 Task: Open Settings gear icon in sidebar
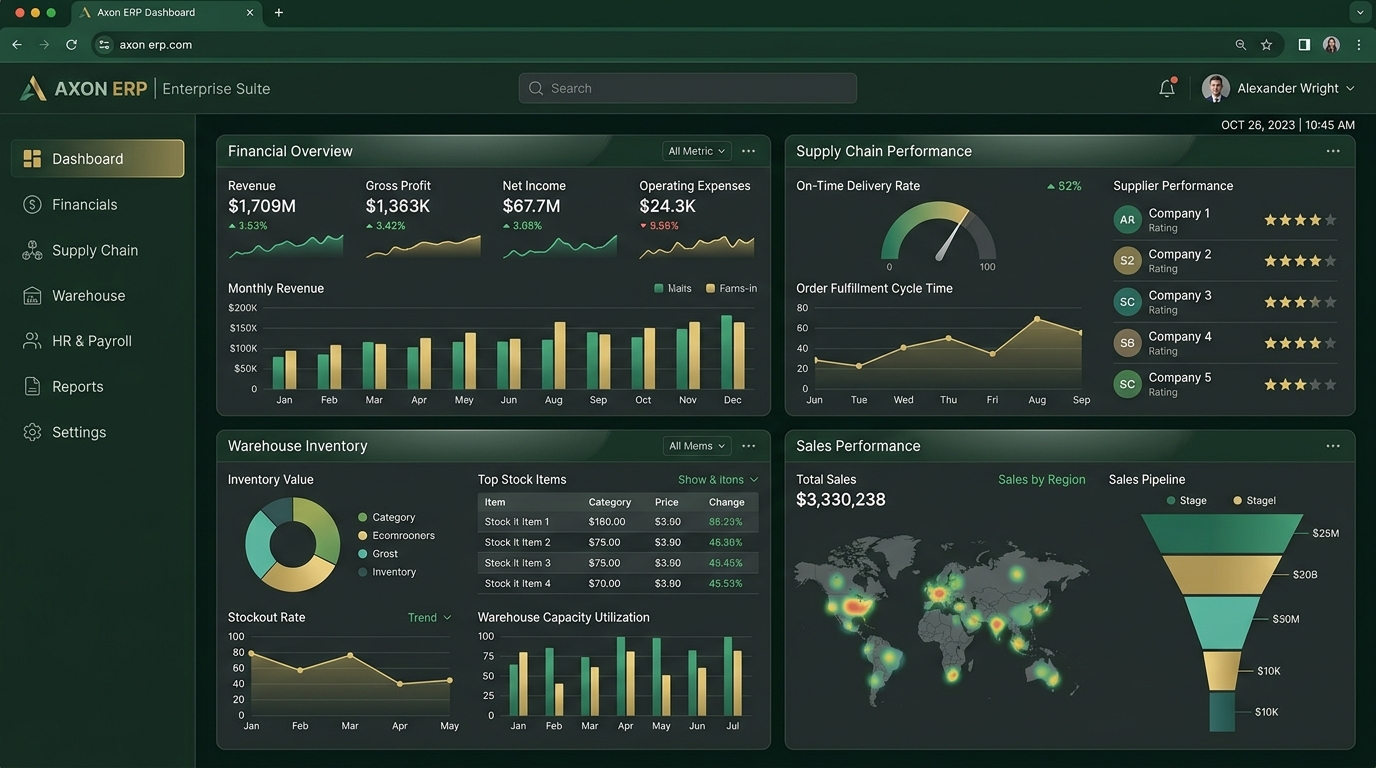(32, 432)
